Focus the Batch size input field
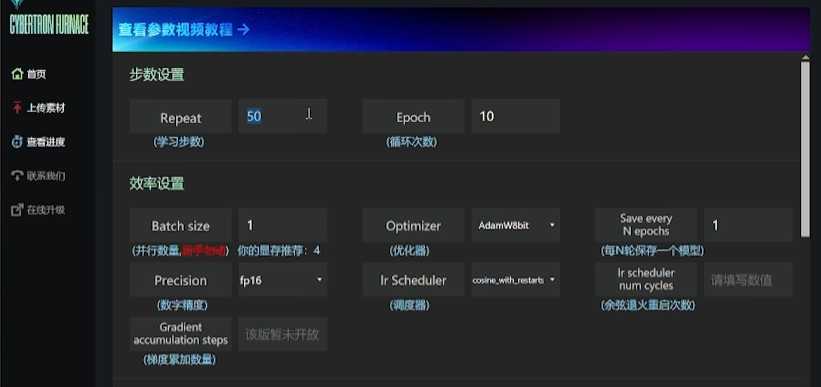Viewport: 821px width, 387px height. [282, 225]
